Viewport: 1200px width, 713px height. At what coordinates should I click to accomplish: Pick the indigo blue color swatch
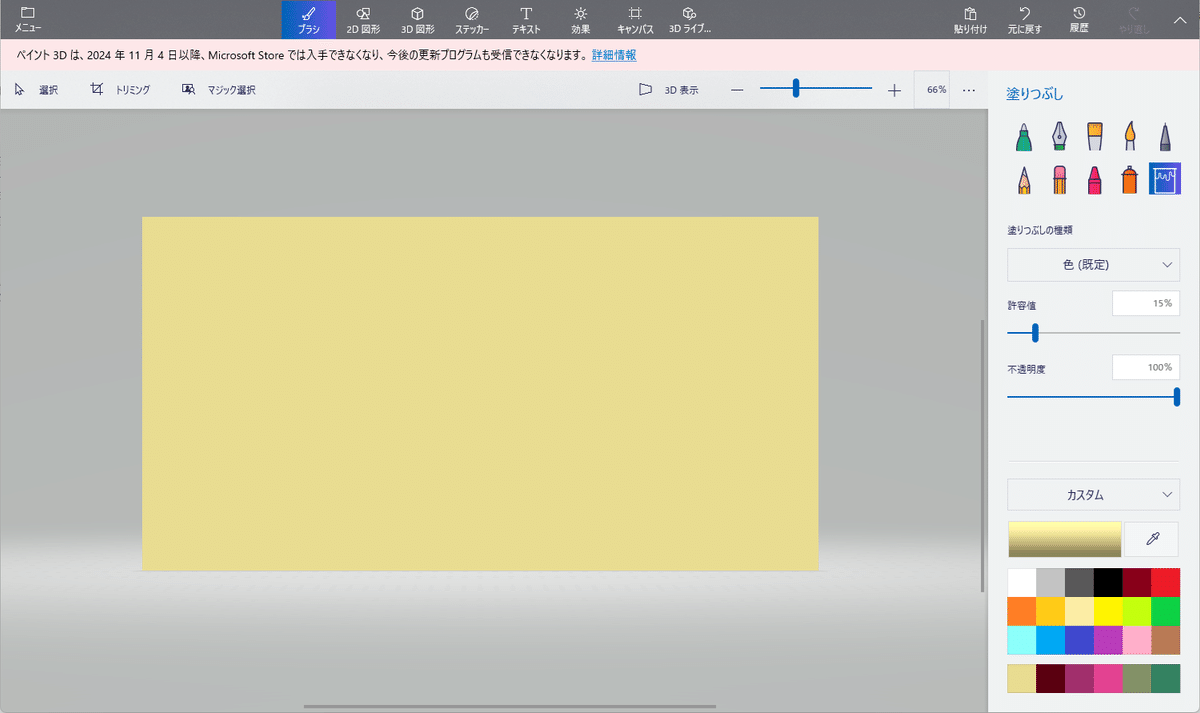1080,640
